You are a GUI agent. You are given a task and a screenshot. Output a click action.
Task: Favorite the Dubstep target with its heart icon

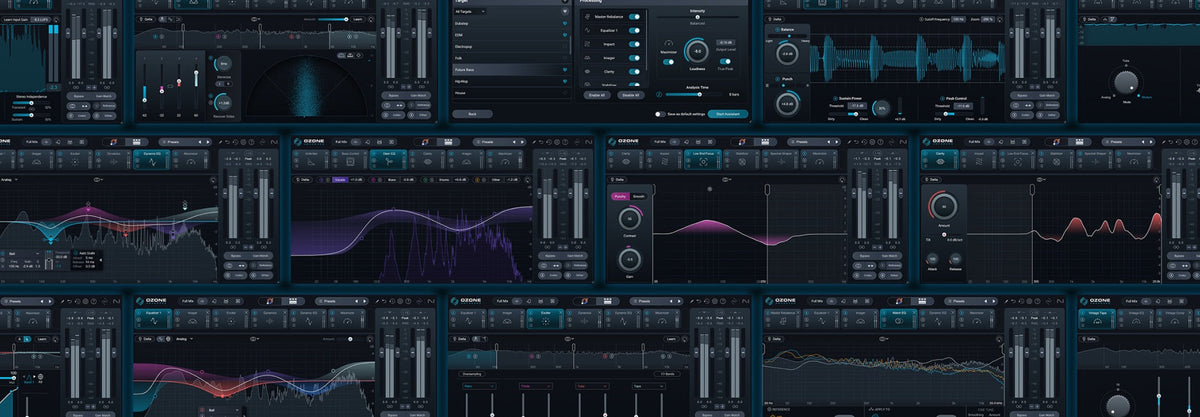tap(565, 23)
